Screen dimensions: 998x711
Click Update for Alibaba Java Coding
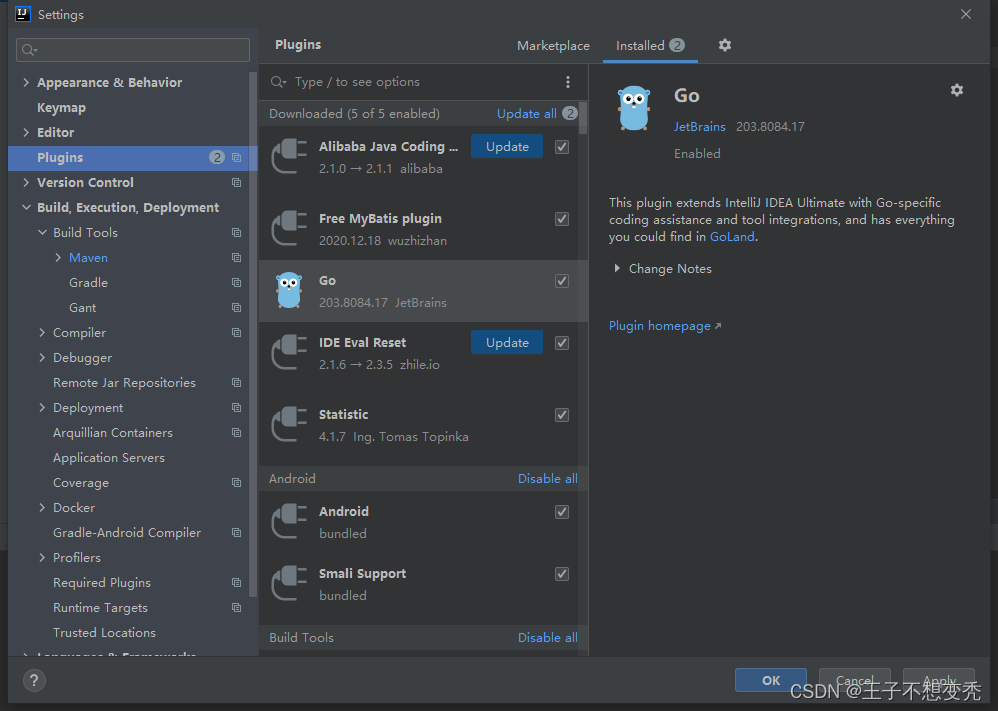(x=507, y=146)
